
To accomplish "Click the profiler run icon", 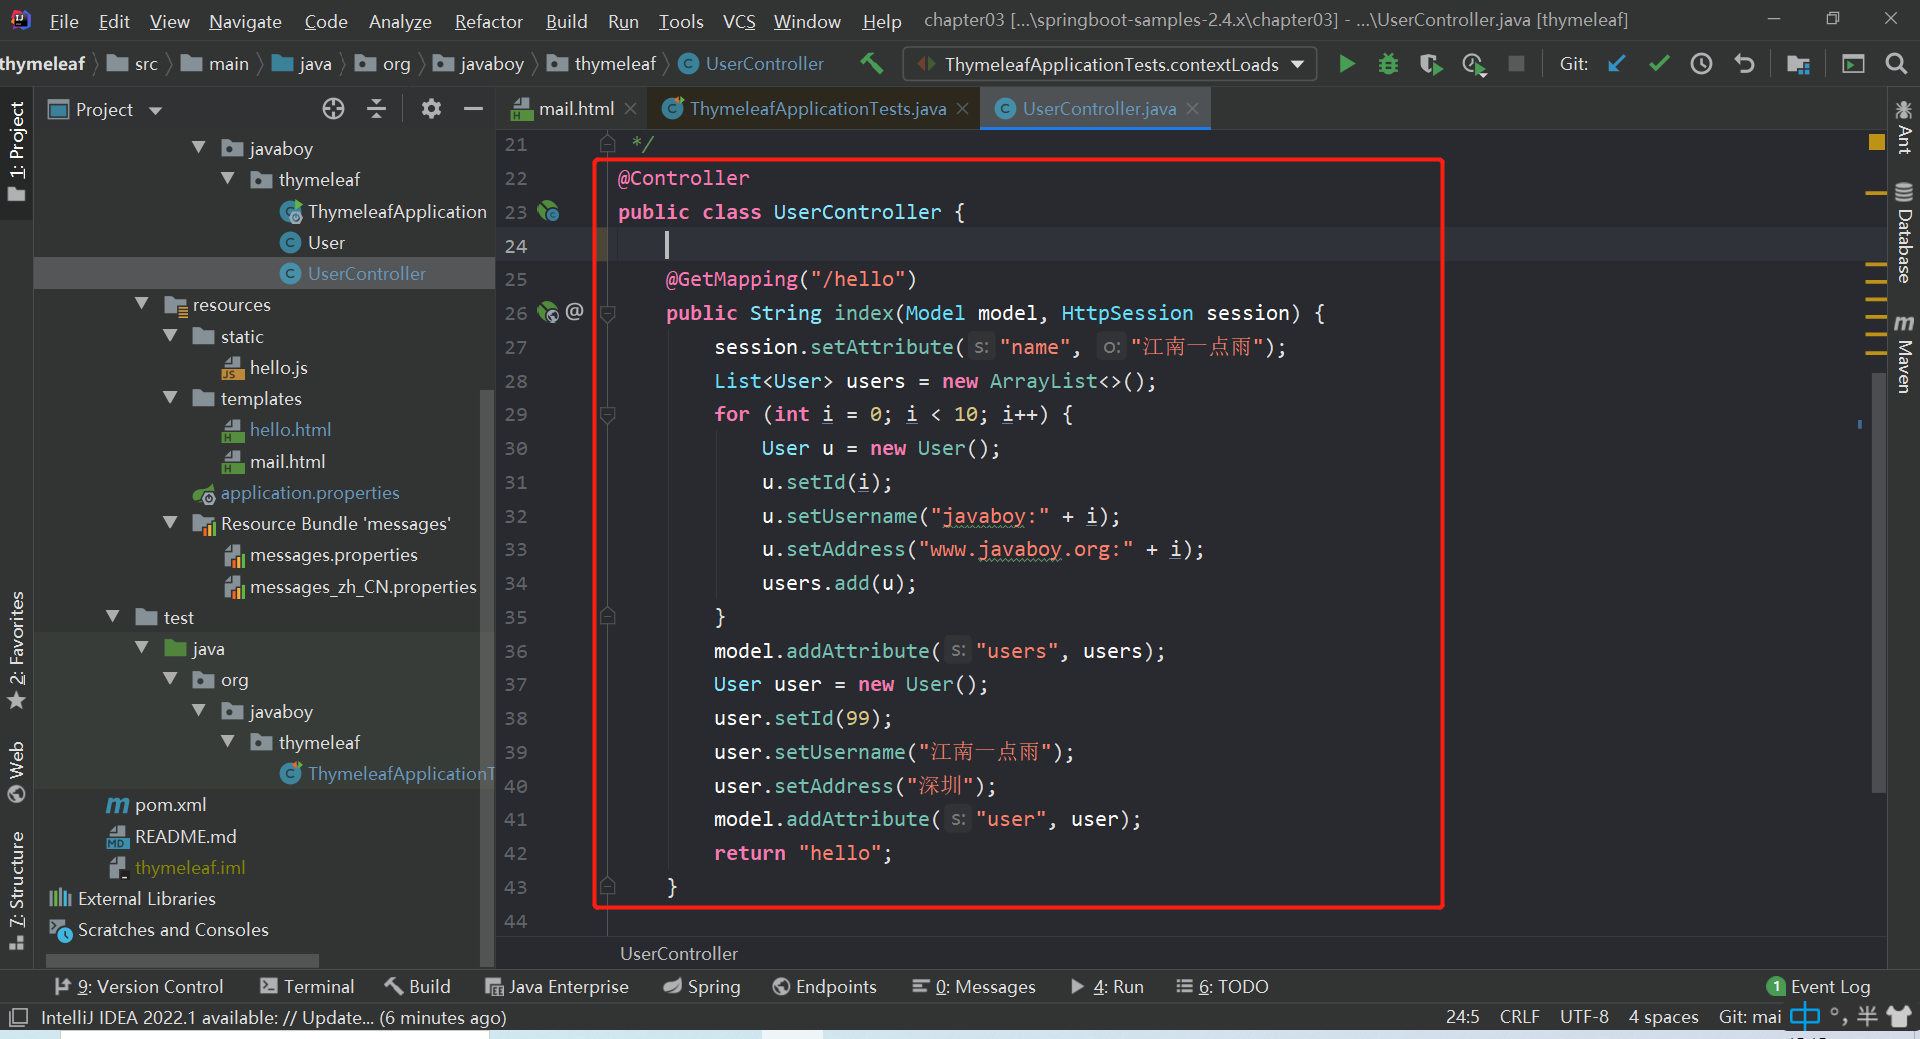I will 1473,64.
